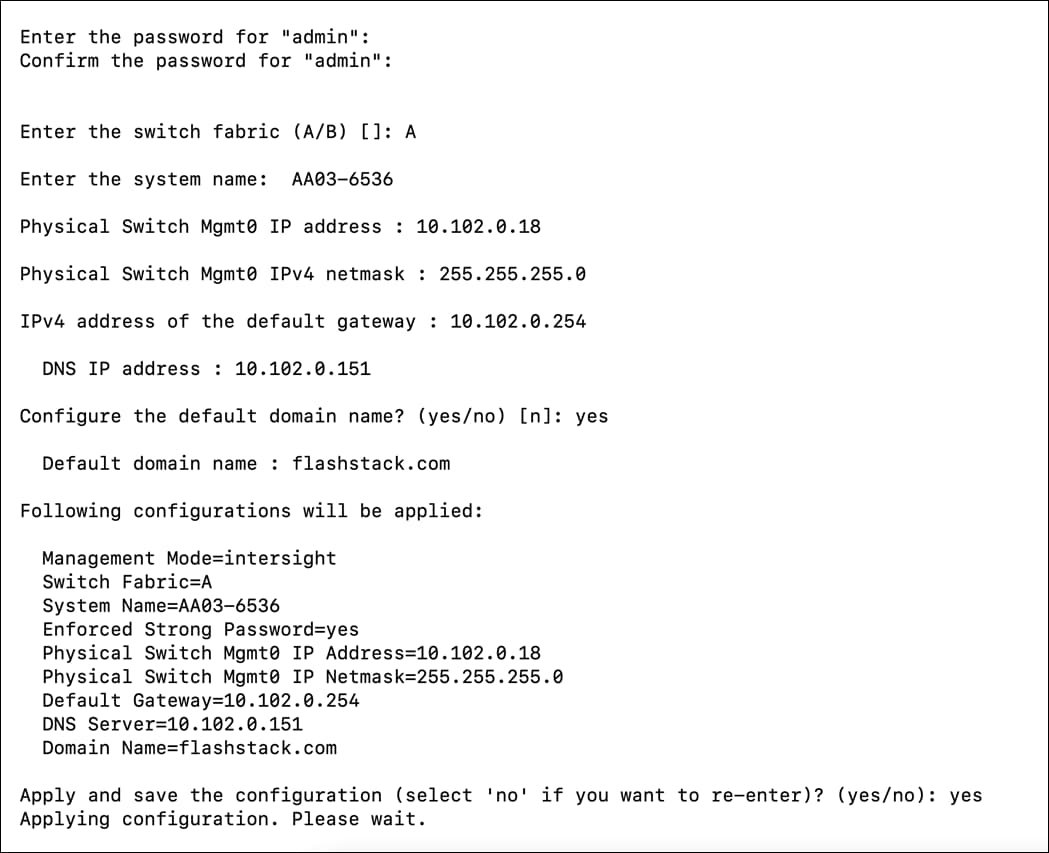This screenshot has height=853, width=1049.
Task: Click the admin password entry prompt line
Action: pyautogui.click(x=195, y=37)
